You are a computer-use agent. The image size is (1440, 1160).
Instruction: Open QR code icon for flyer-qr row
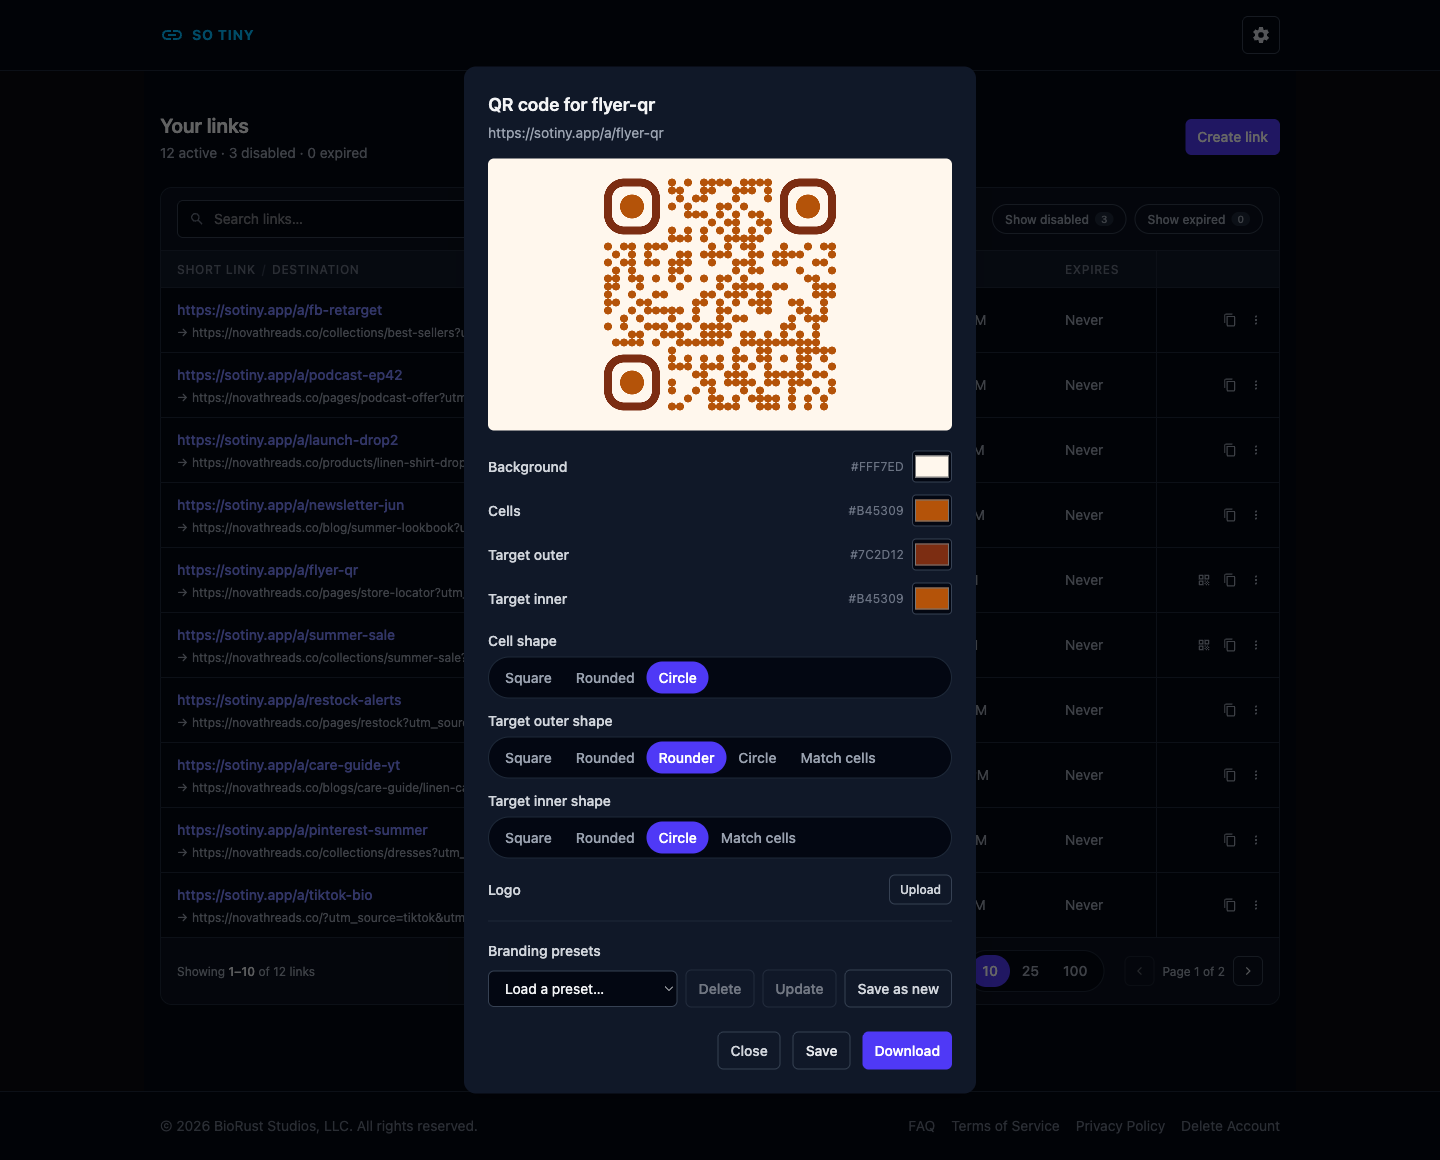[x=1204, y=580]
